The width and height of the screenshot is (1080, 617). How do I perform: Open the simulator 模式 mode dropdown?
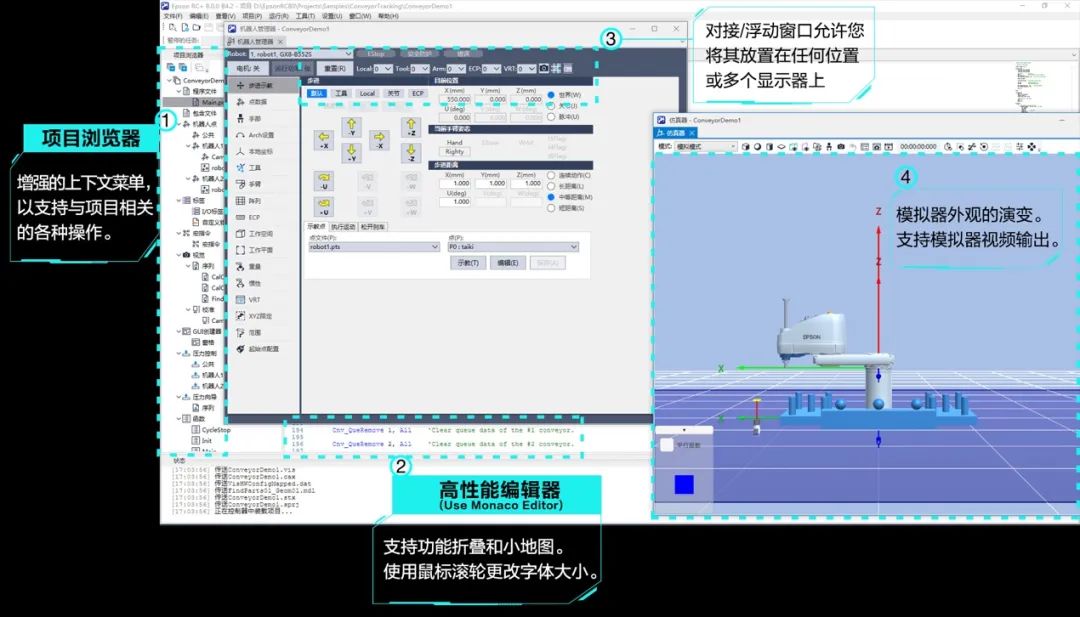[705, 147]
